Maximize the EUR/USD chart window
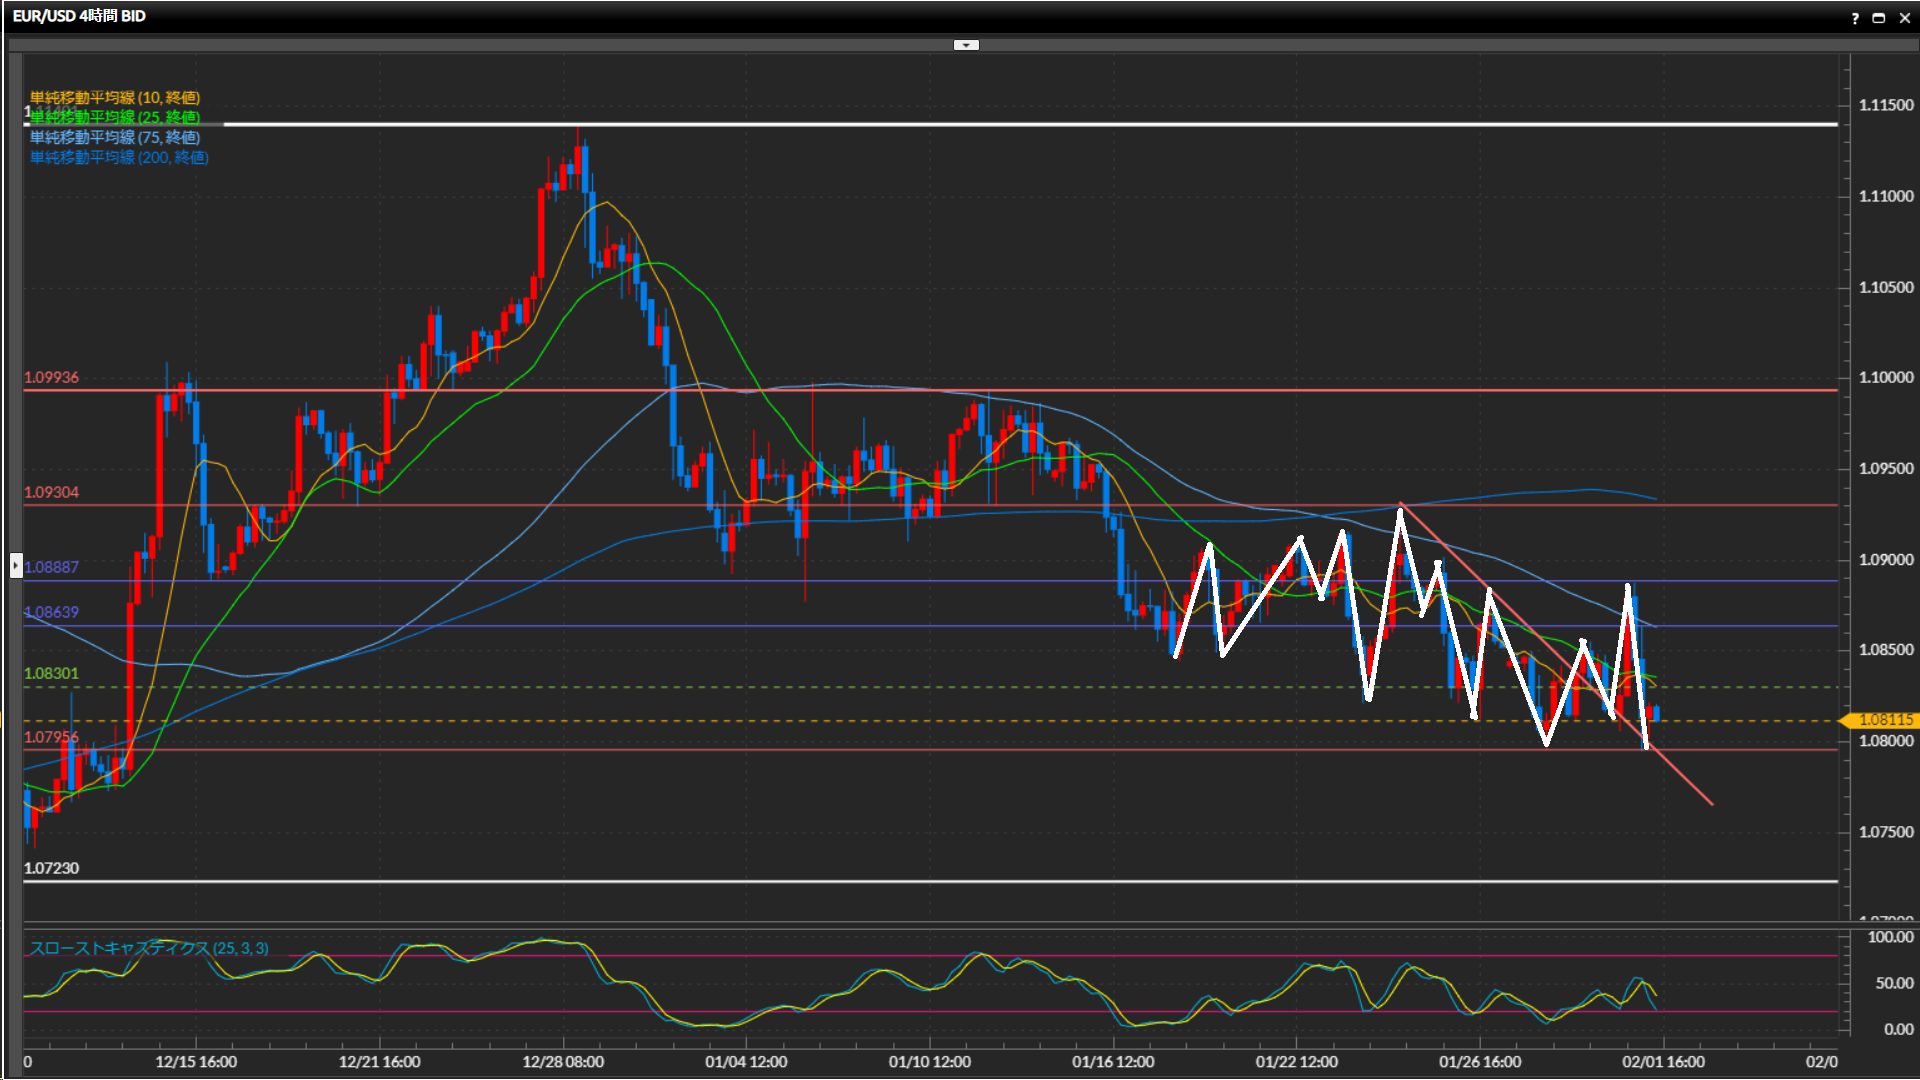The width and height of the screenshot is (1920, 1080). pyautogui.click(x=1879, y=18)
